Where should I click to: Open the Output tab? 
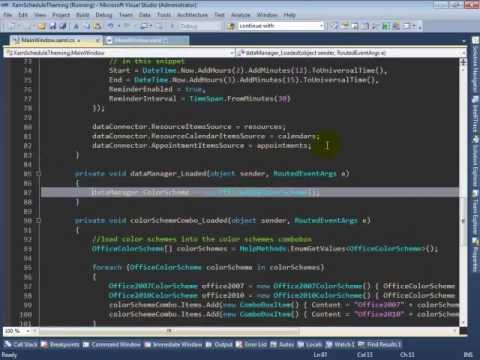click(219, 345)
